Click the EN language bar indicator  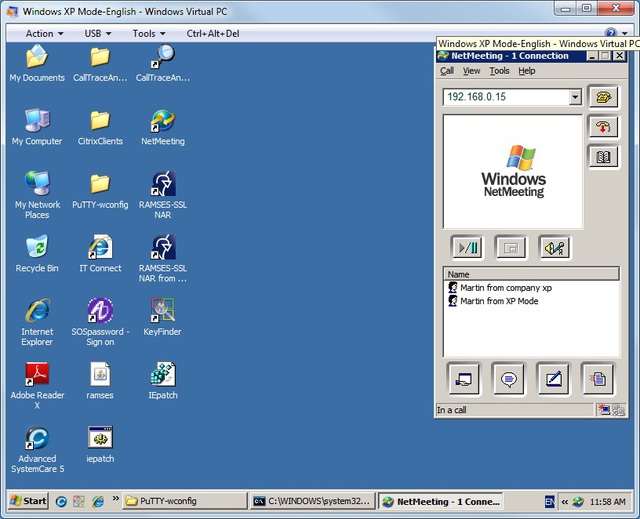coord(549,501)
